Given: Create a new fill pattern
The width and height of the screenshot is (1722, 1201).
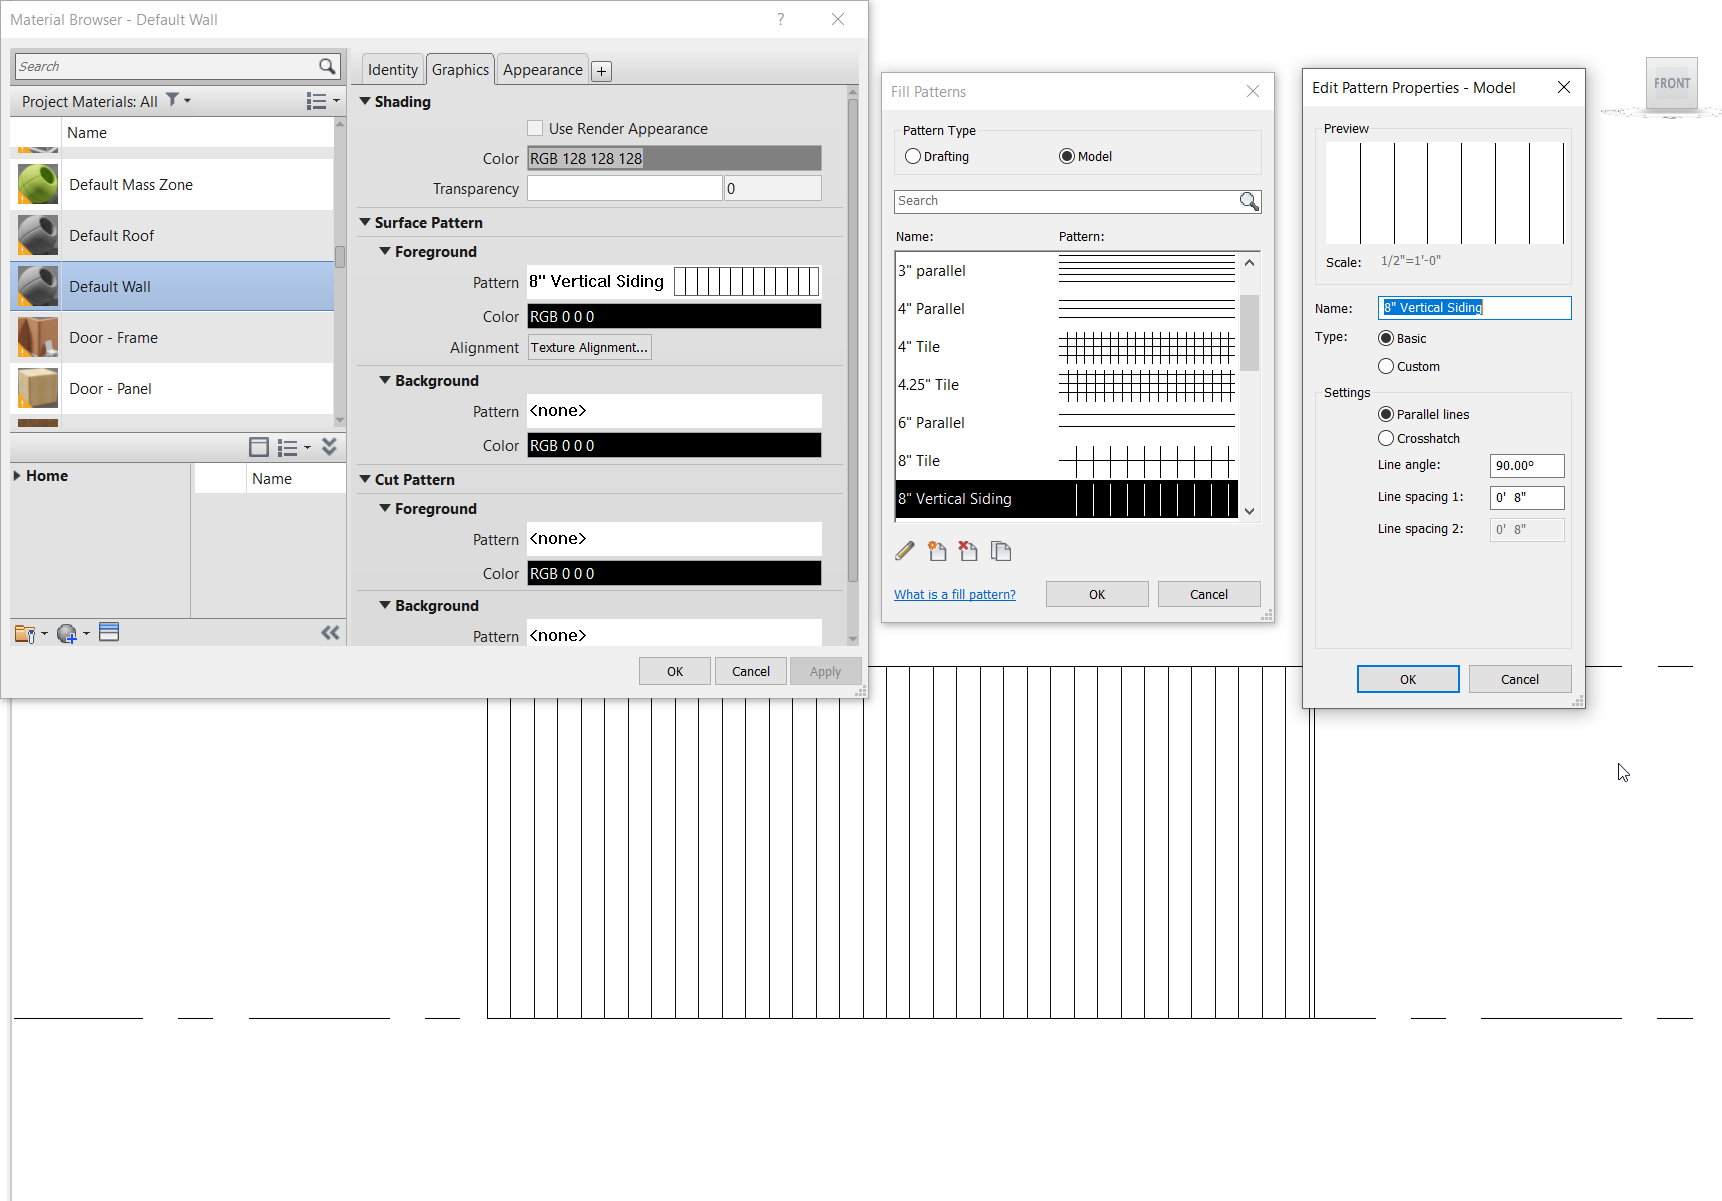Looking at the screenshot, I should (x=937, y=551).
